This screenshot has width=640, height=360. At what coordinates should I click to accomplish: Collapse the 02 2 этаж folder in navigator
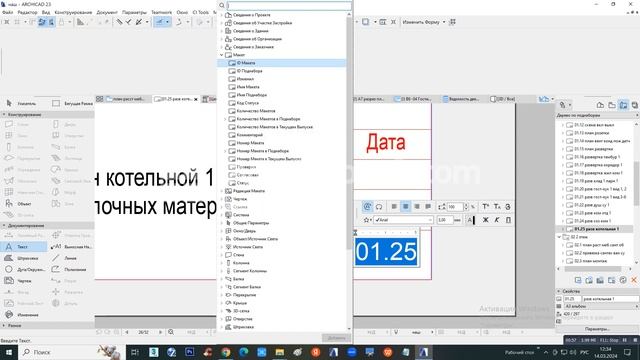click(x=559, y=237)
